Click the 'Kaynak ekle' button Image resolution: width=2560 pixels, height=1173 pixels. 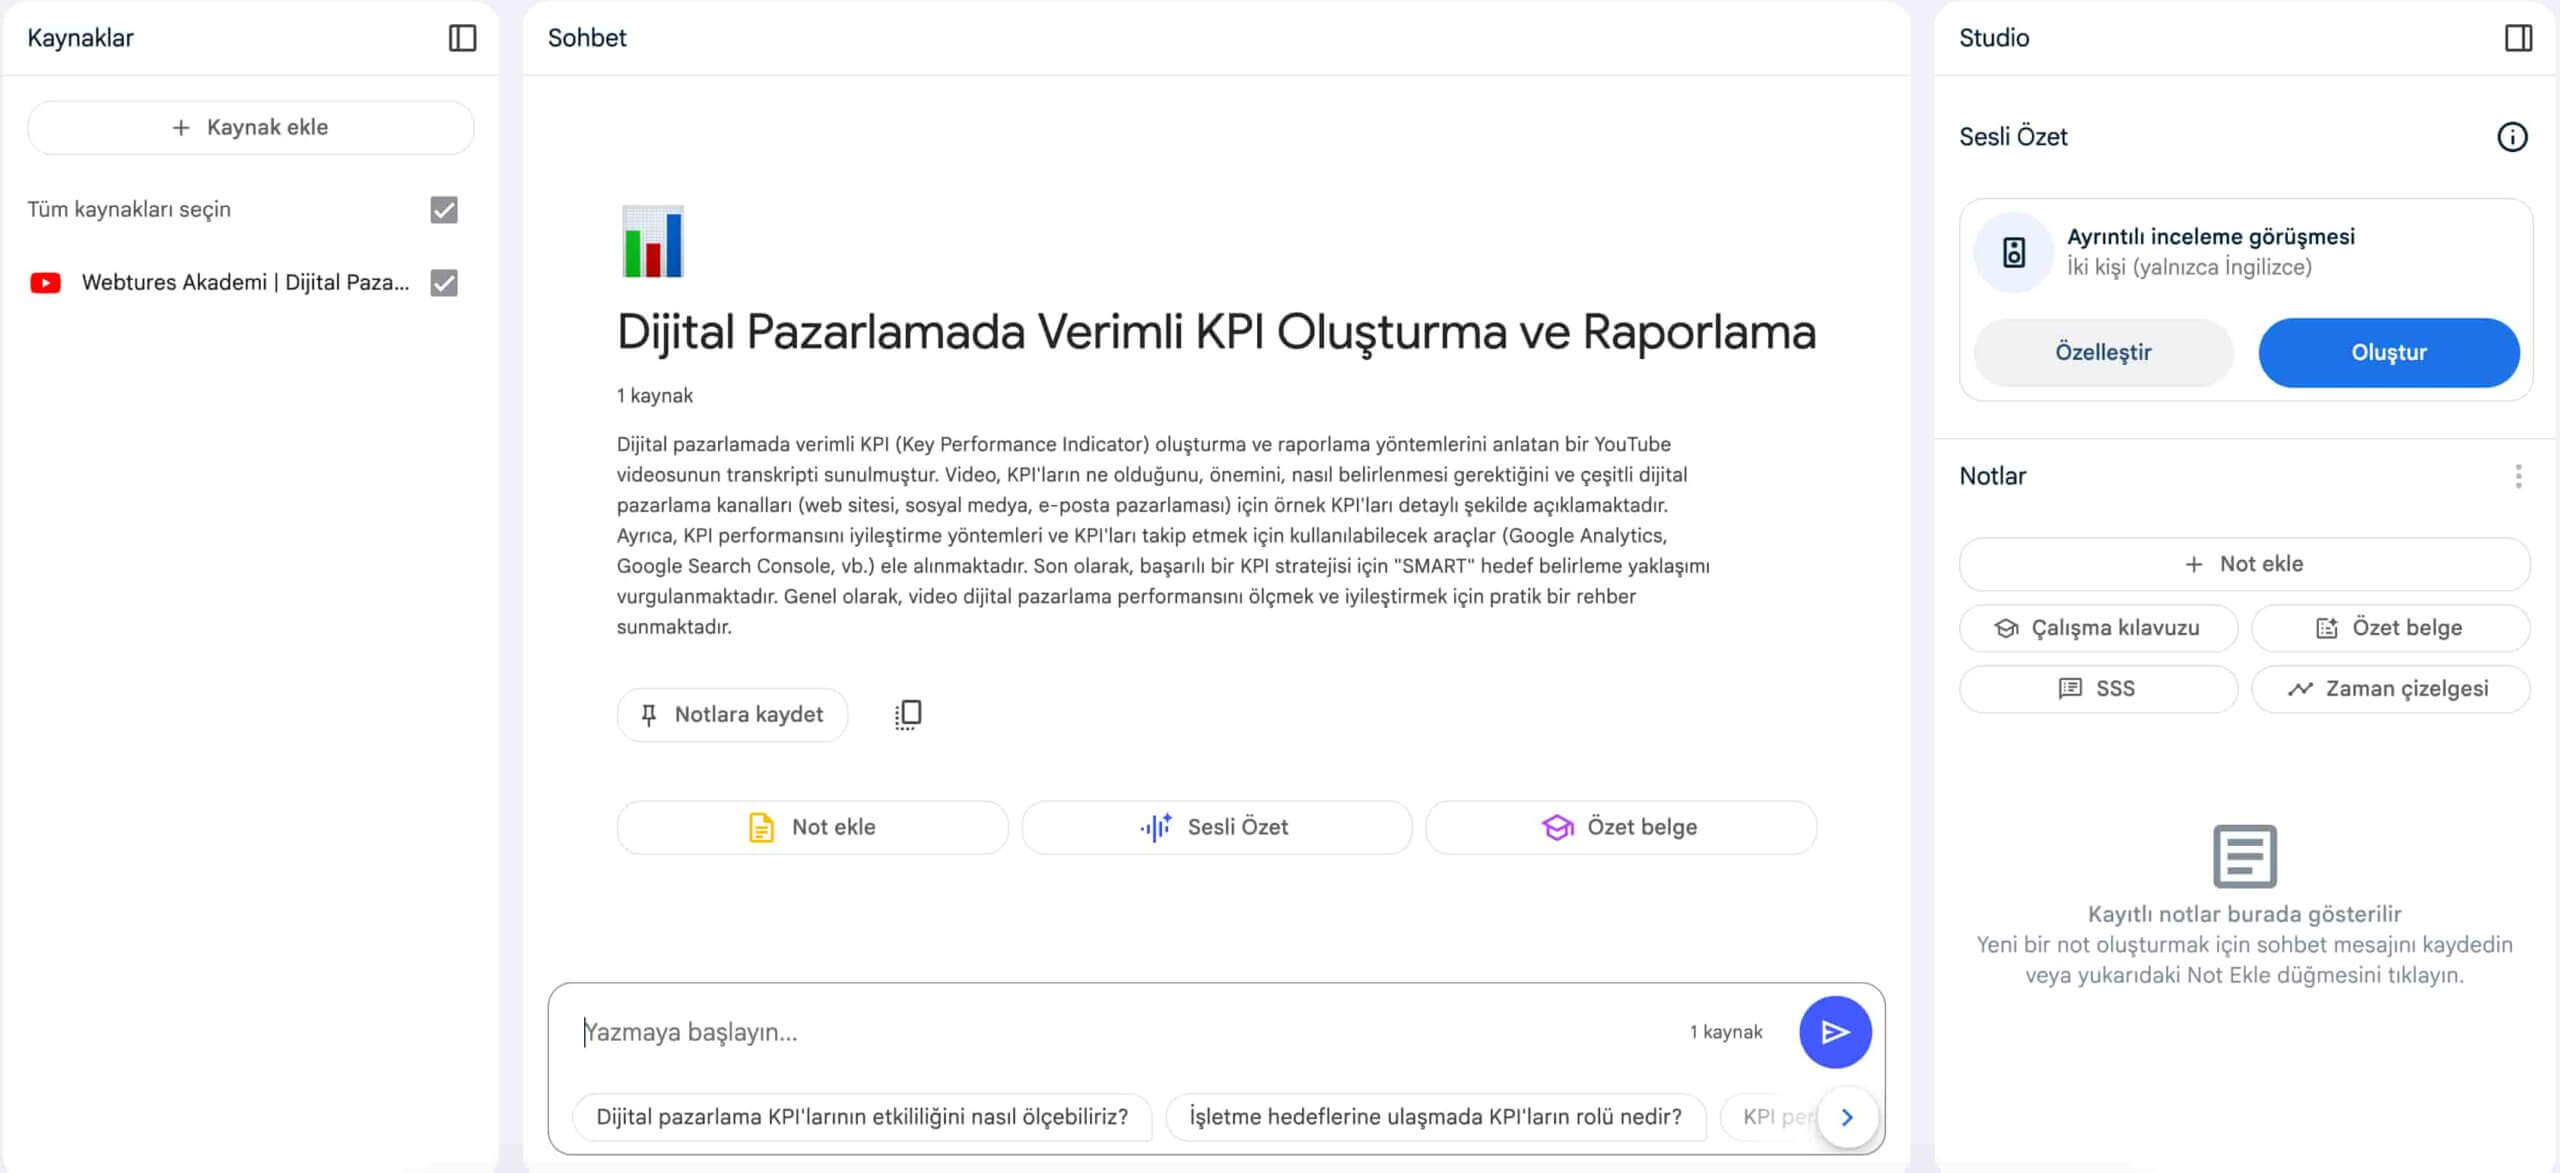pyautogui.click(x=250, y=127)
